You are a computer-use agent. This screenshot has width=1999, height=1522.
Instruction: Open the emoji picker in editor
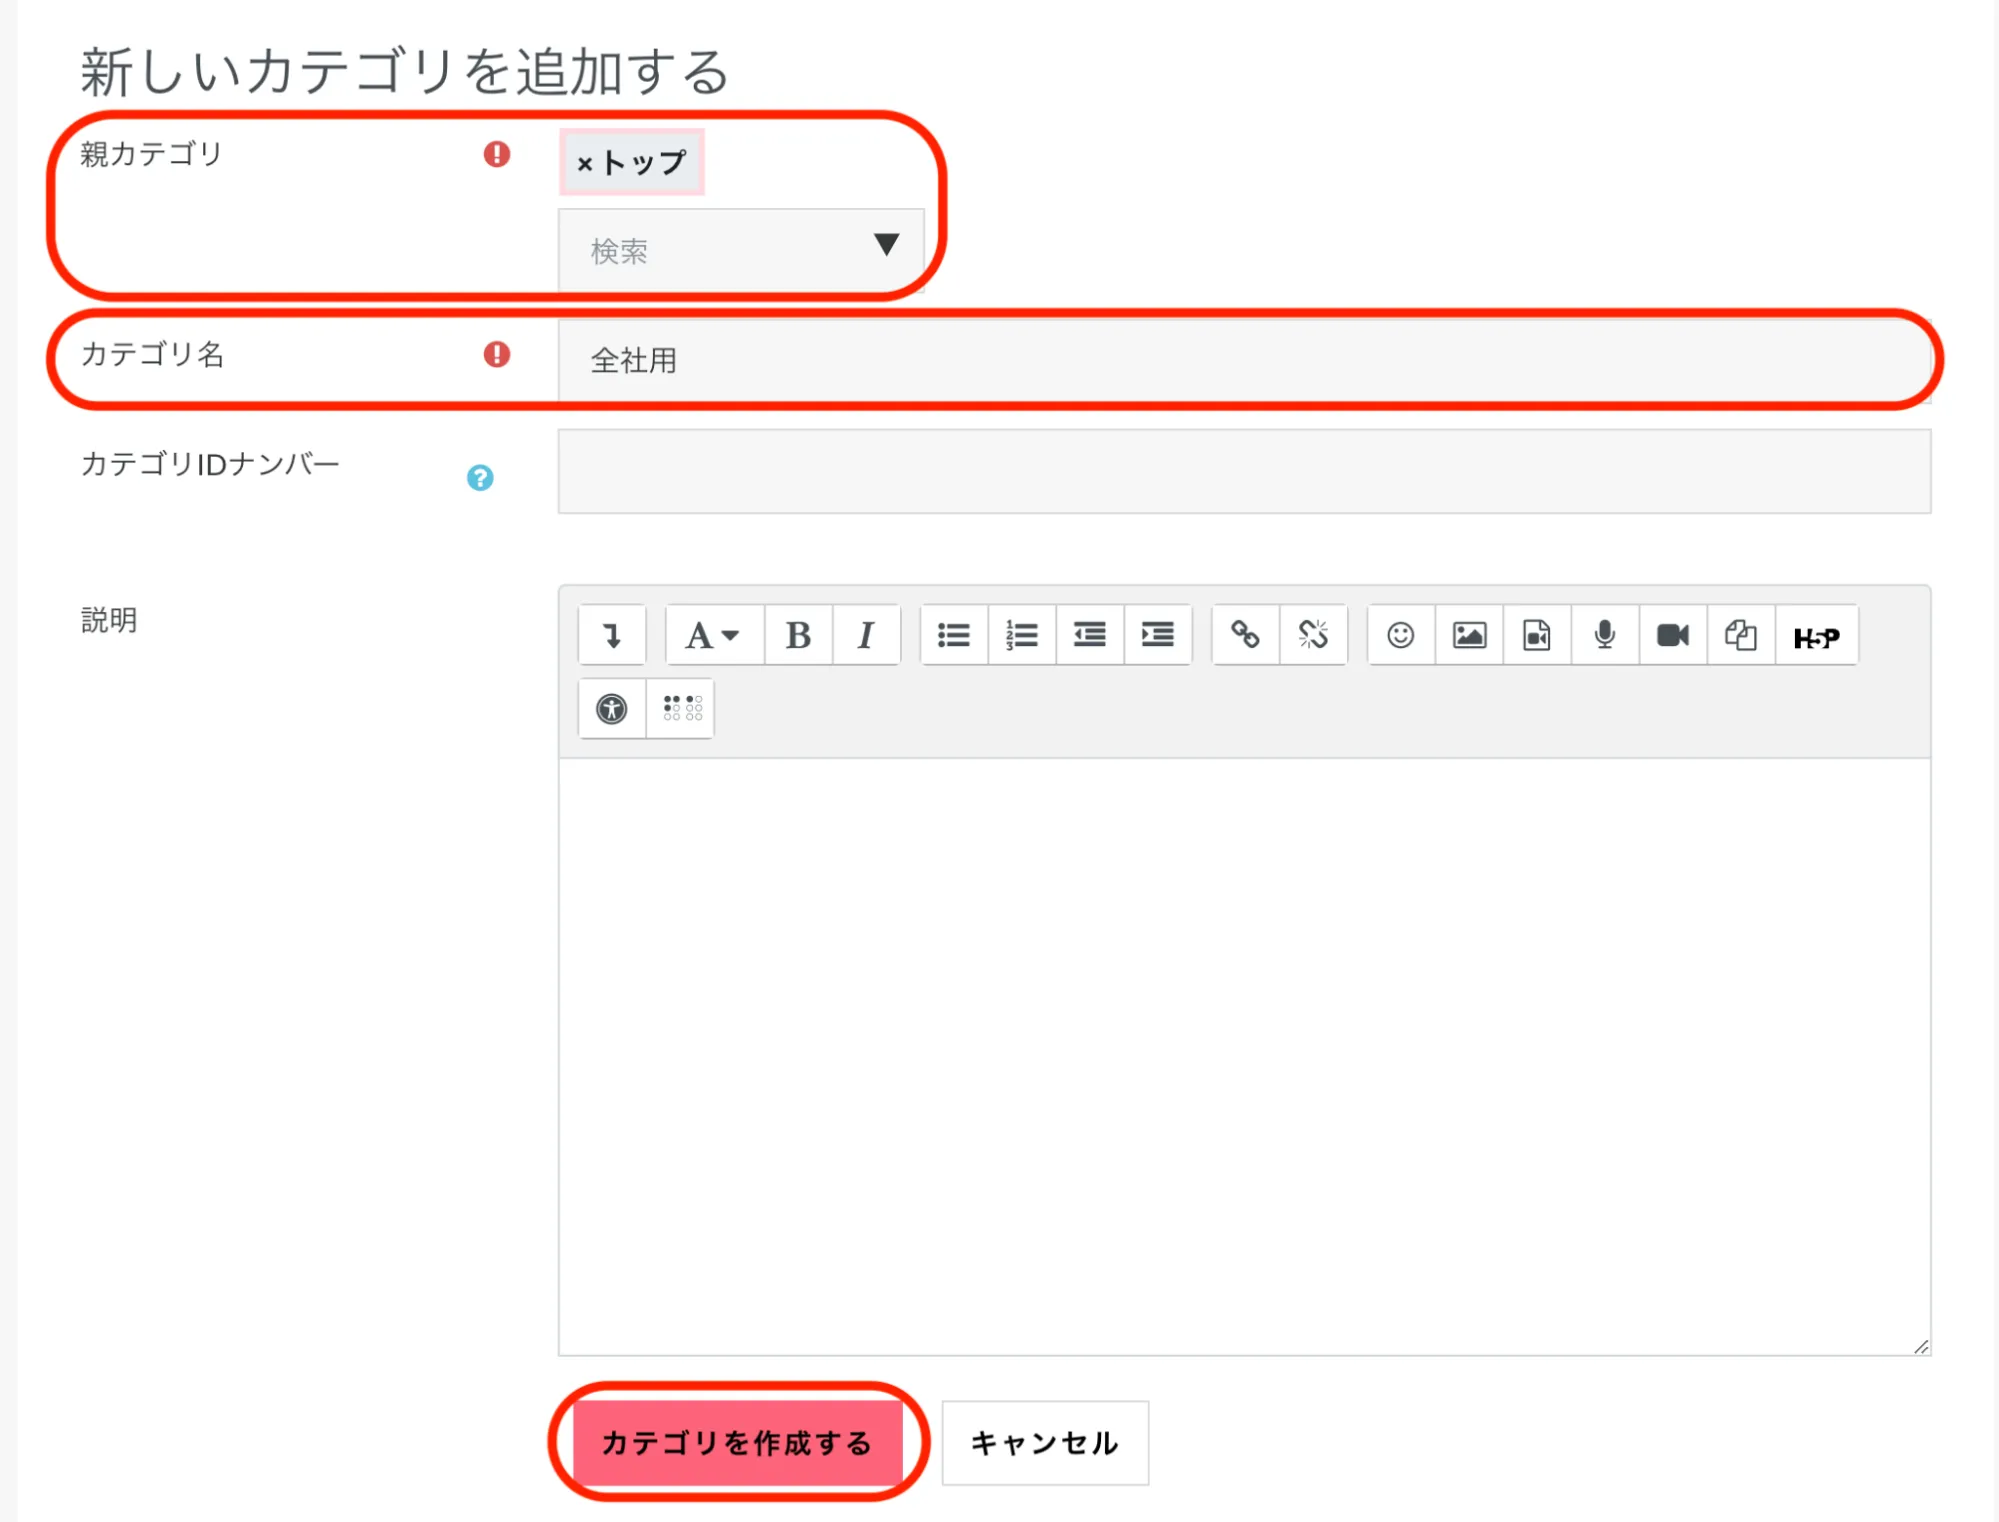pyautogui.click(x=1400, y=635)
